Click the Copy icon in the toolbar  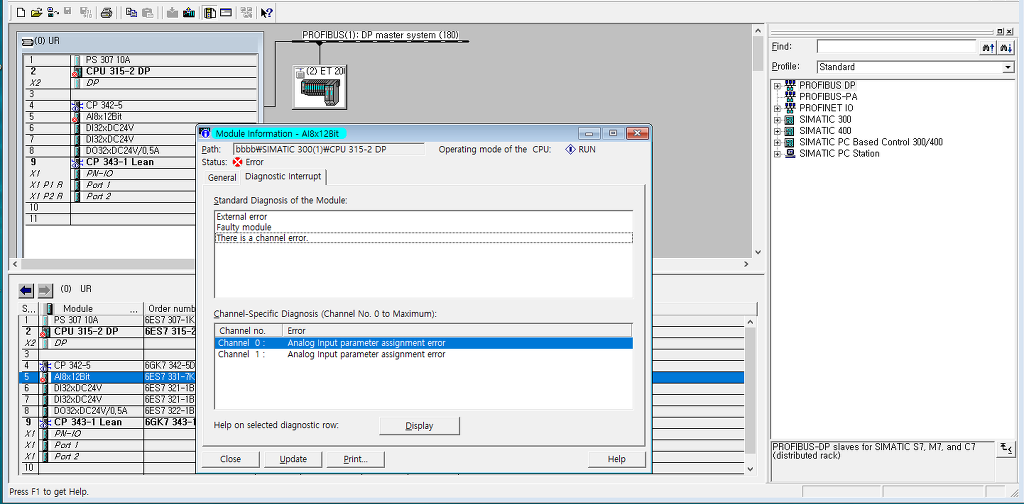[131, 12]
